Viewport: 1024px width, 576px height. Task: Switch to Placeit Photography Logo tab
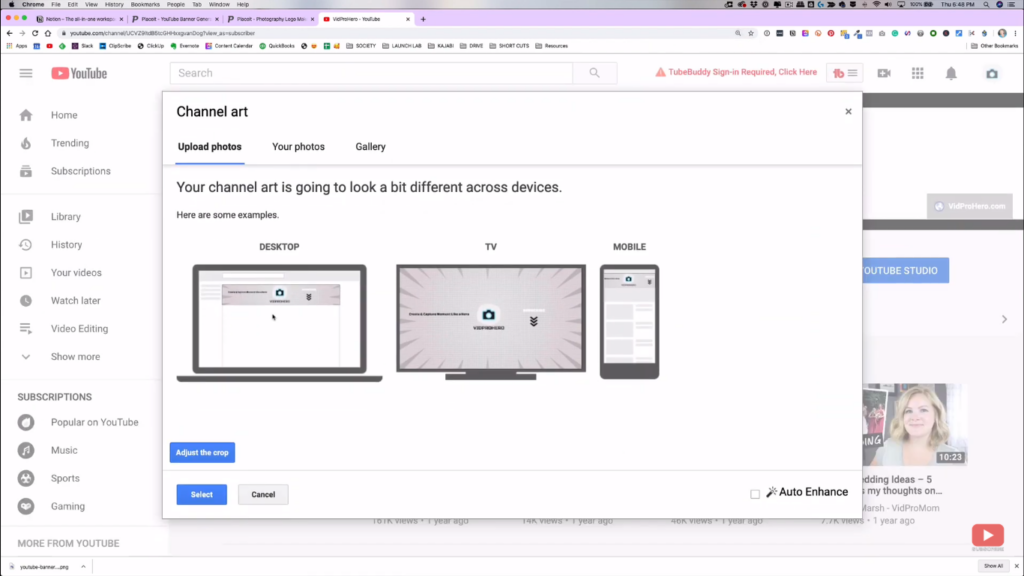[x=270, y=19]
